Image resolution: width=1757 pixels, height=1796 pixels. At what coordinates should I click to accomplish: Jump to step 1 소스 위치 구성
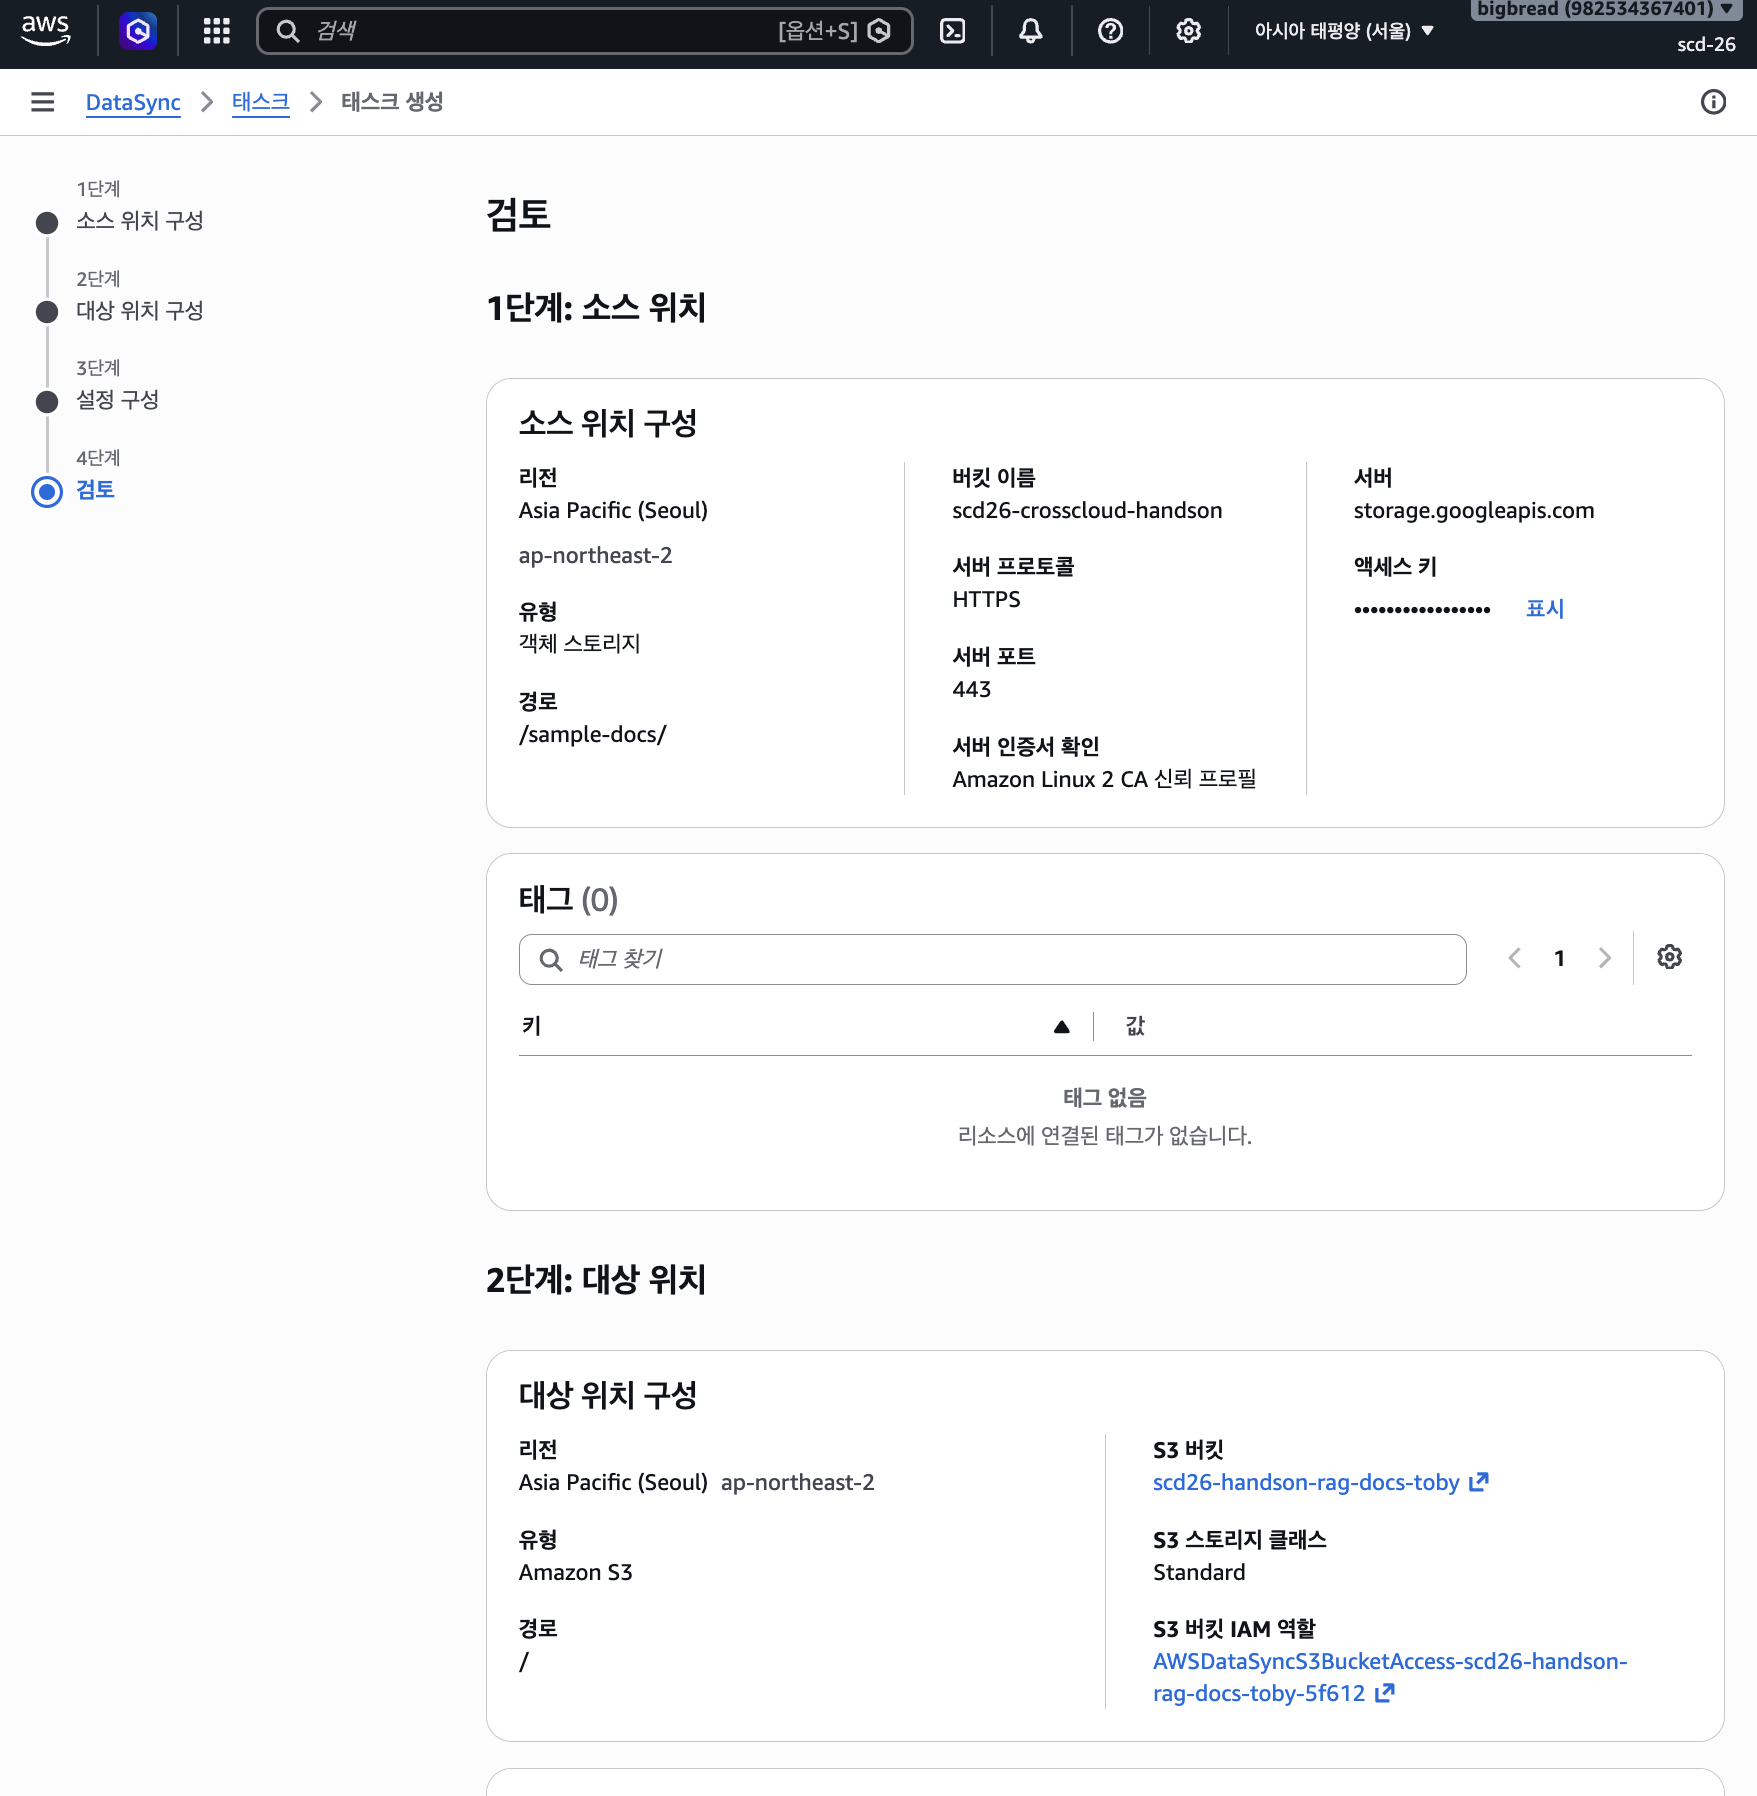coord(139,221)
